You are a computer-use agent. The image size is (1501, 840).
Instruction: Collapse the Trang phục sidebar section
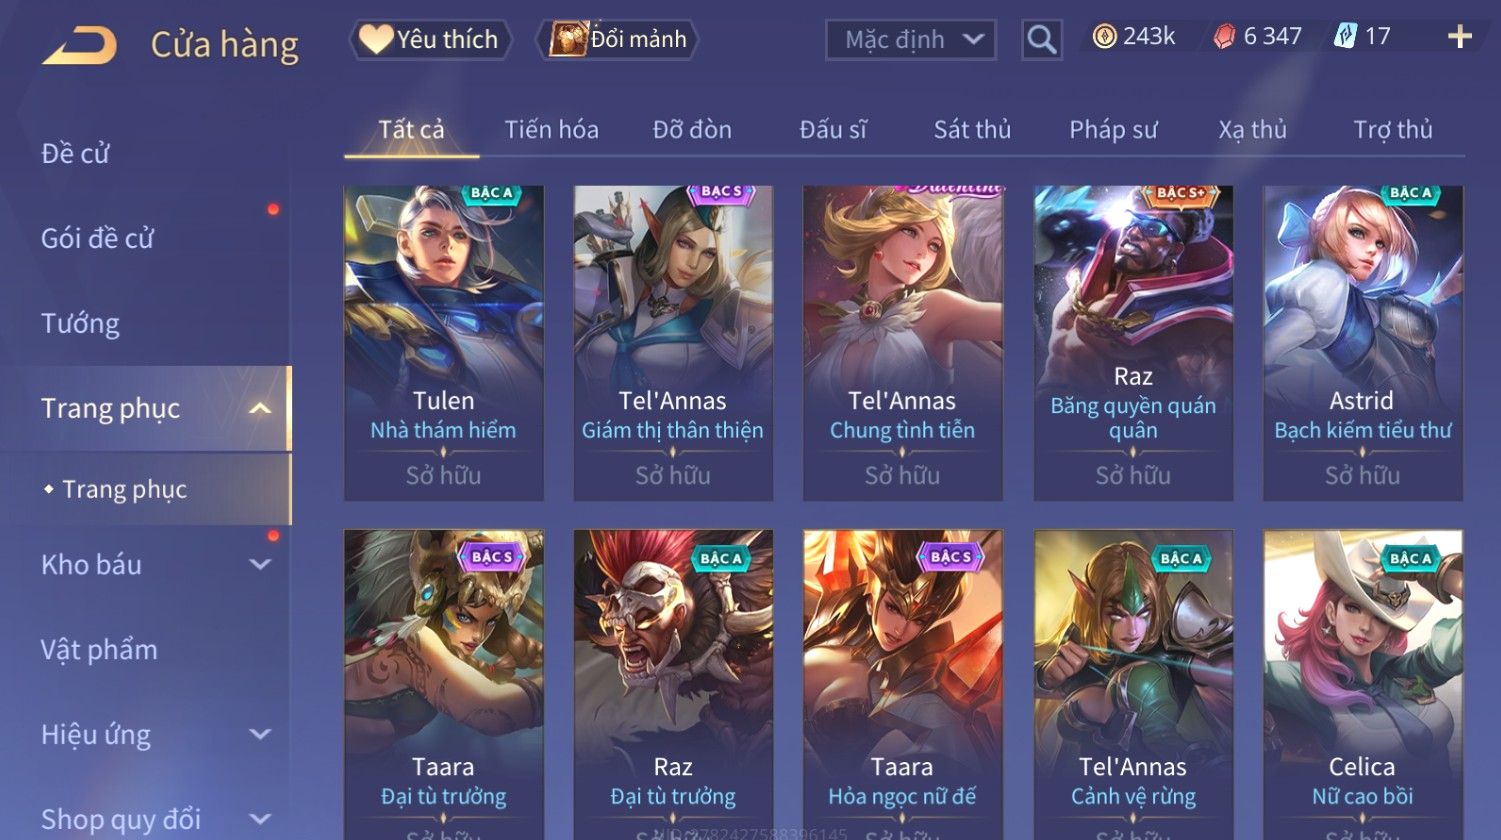[x=260, y=408]
